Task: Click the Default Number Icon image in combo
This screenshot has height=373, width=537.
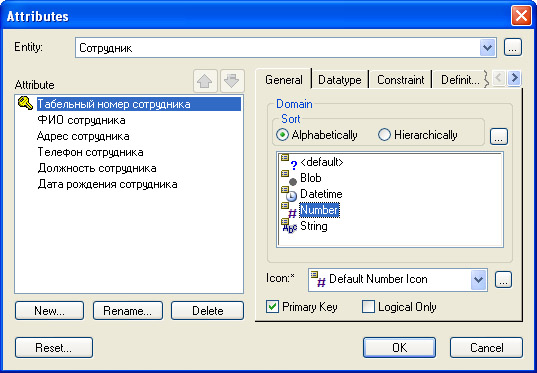Action: point(318,279)
